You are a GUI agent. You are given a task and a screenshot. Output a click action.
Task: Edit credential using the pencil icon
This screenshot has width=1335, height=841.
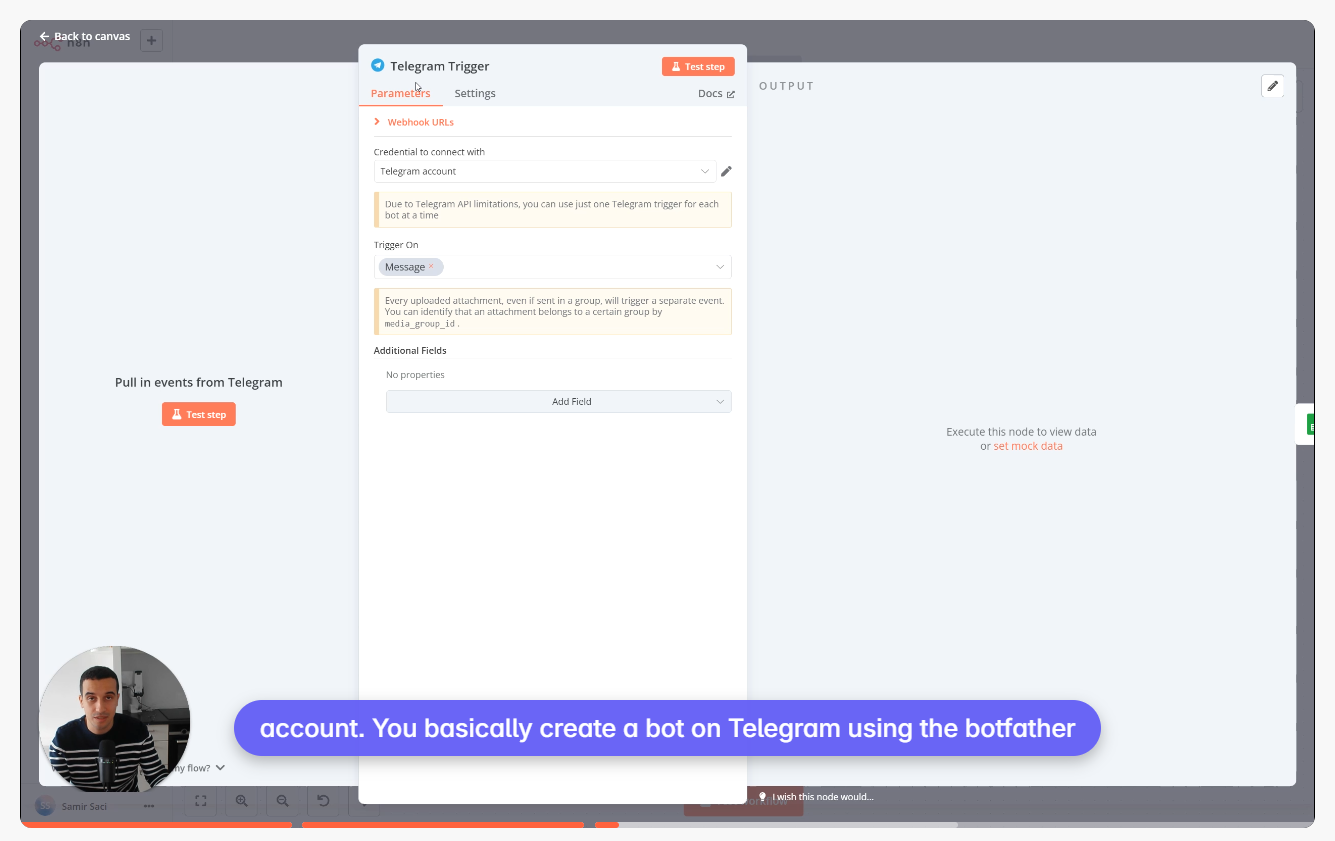point(727,171)
